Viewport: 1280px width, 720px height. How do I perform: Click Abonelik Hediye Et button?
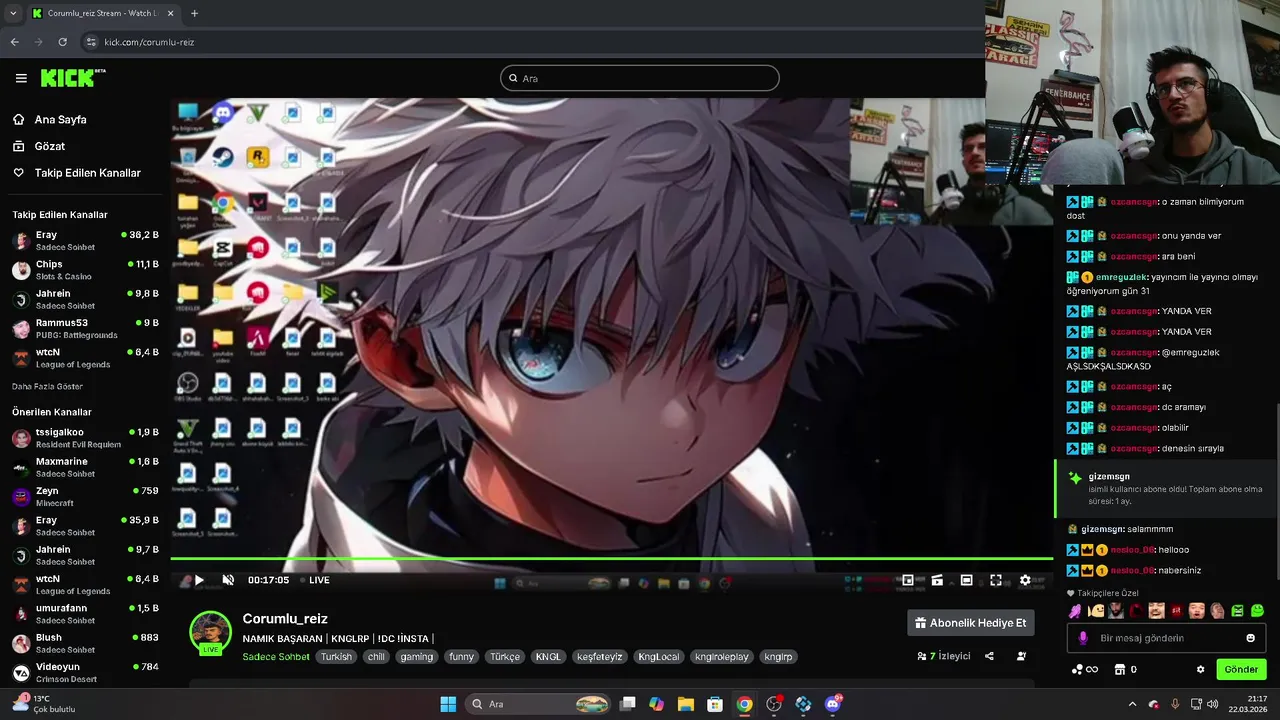pos(971,623)
